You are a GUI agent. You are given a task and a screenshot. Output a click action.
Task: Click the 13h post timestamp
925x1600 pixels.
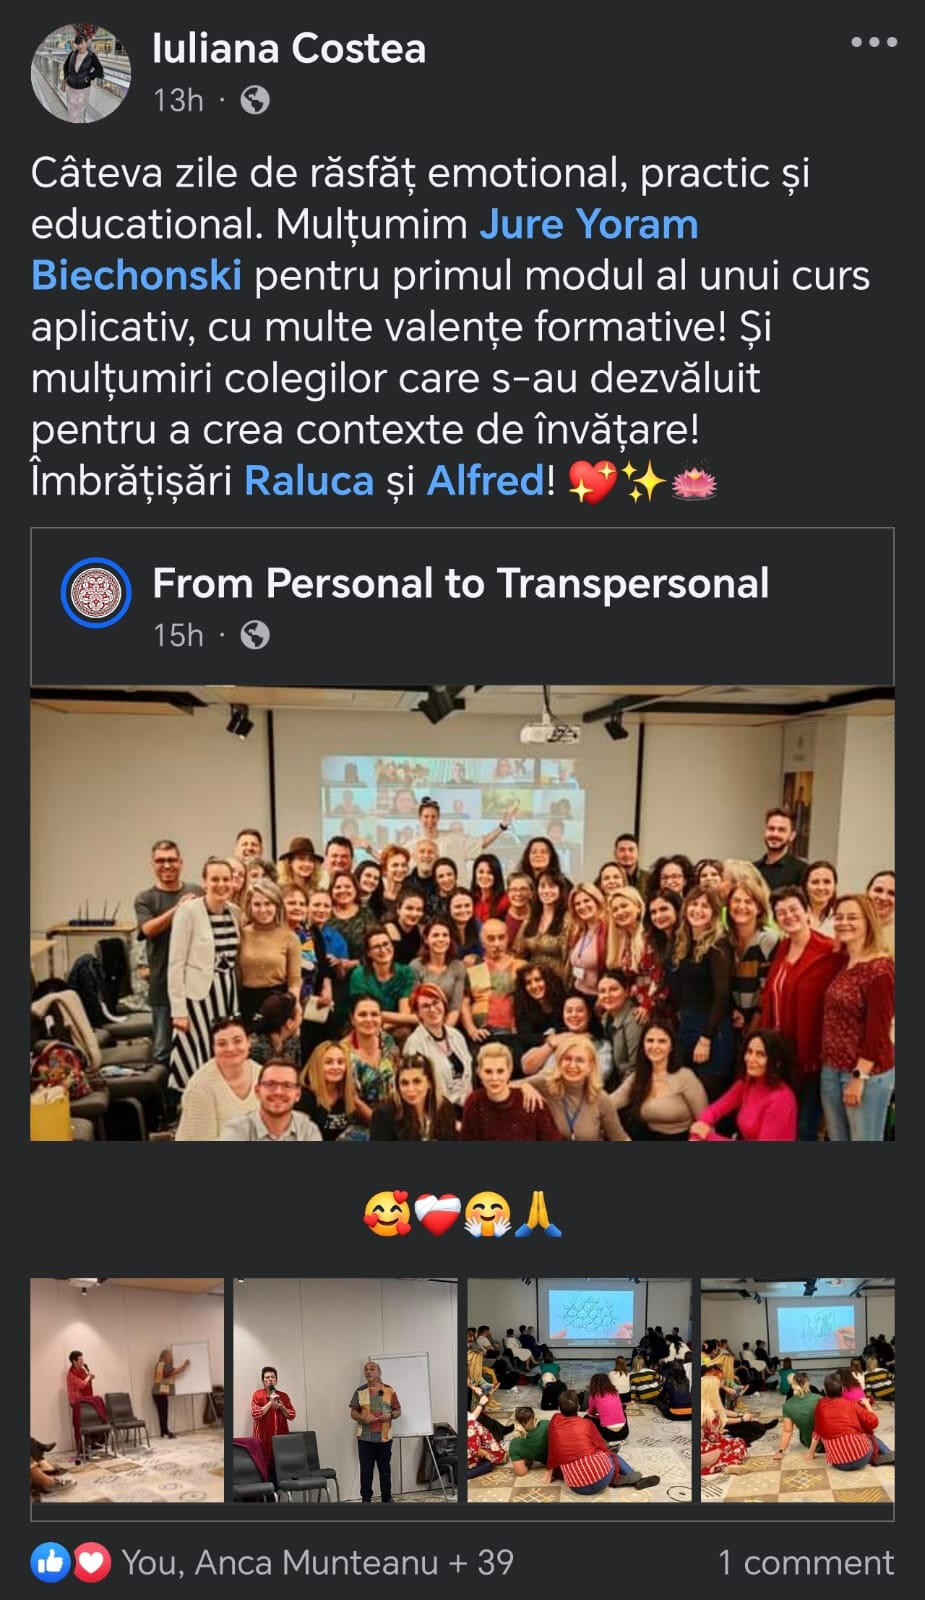(x=179, y=100)
